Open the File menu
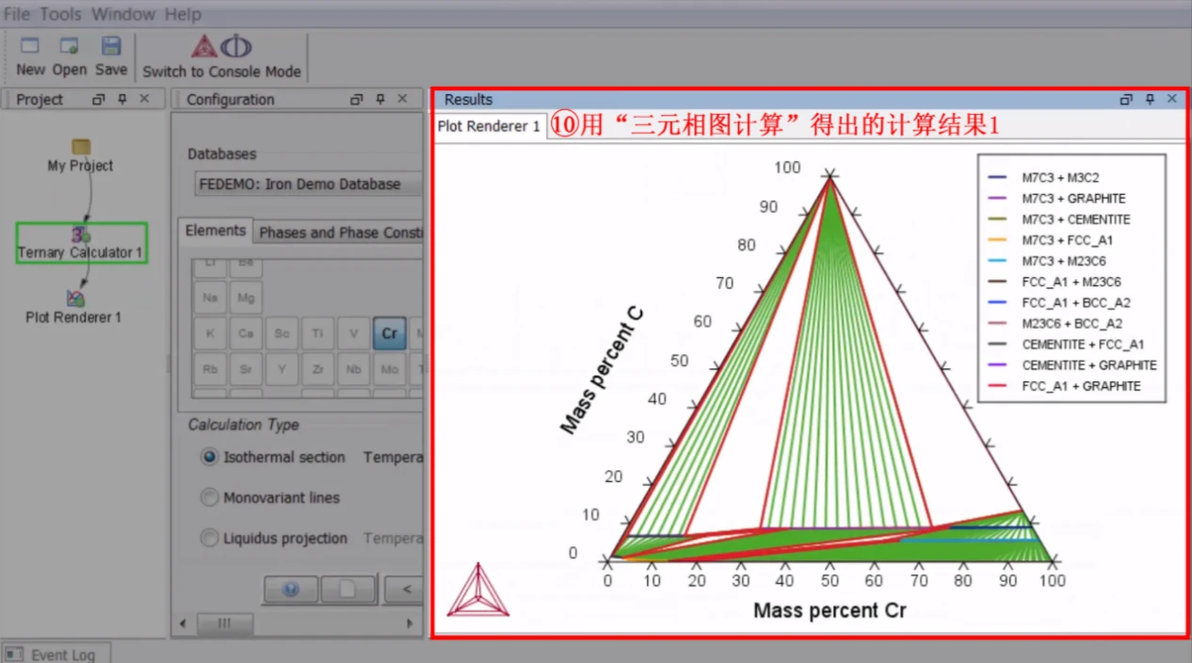Screen dimensions: 1192x663 point(17,14)
